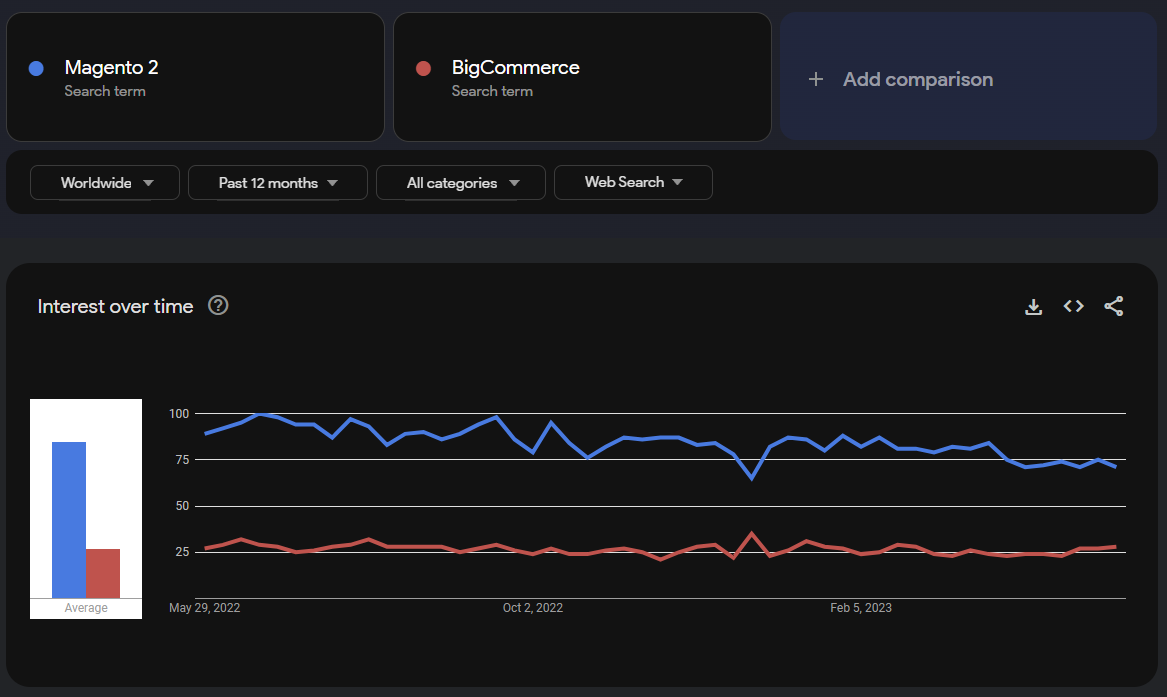
Task: Open help for Interest over time
Action: (x=218, y=305)
